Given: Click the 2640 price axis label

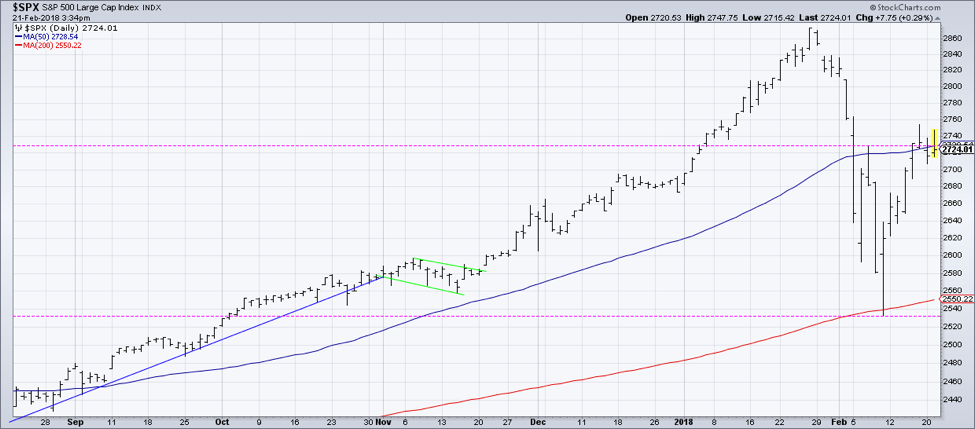Looking at the screenshot, I should point(953,220).
